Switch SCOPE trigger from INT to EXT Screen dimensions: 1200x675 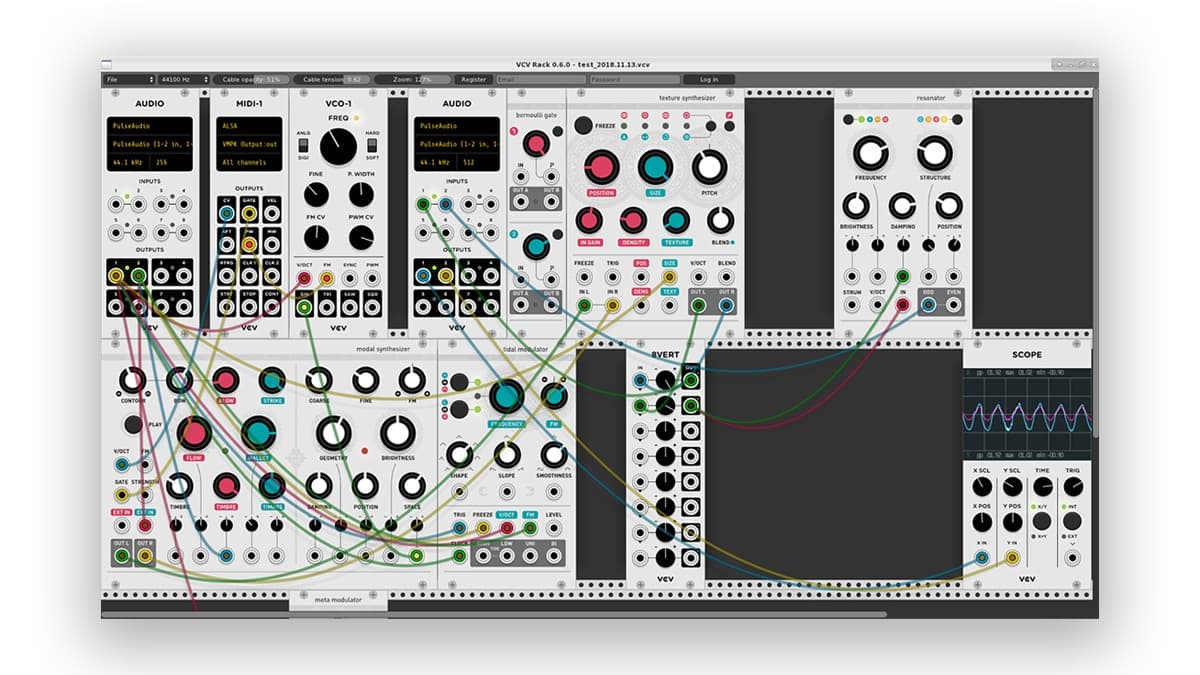pyautogui.click(x=1073, y=520)
